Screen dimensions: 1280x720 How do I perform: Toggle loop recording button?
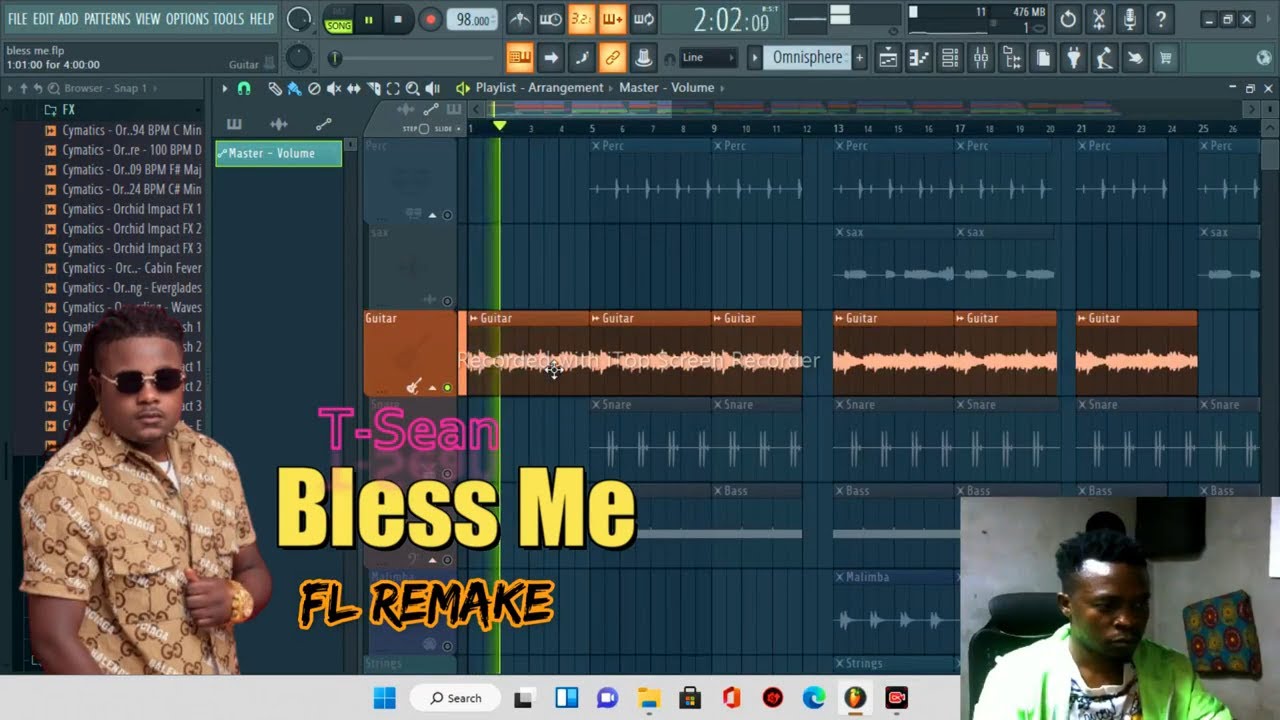point(643,19)
